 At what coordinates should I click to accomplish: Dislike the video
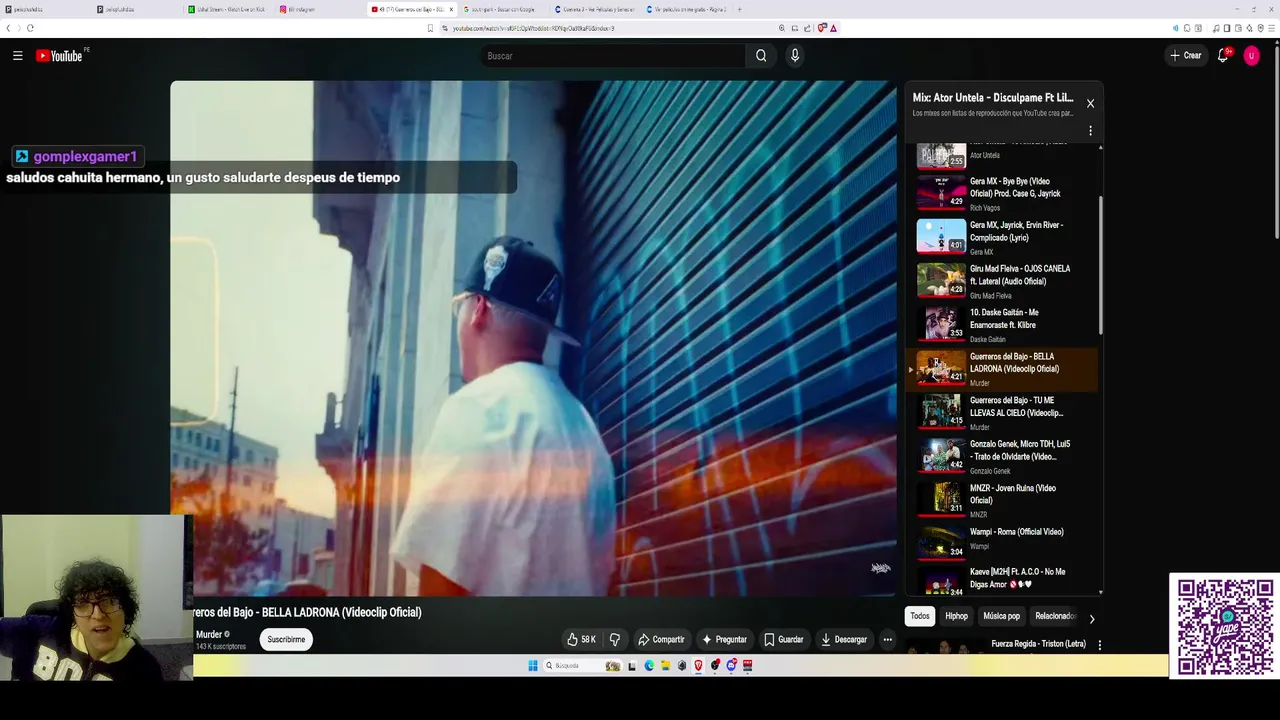(615, 639)
